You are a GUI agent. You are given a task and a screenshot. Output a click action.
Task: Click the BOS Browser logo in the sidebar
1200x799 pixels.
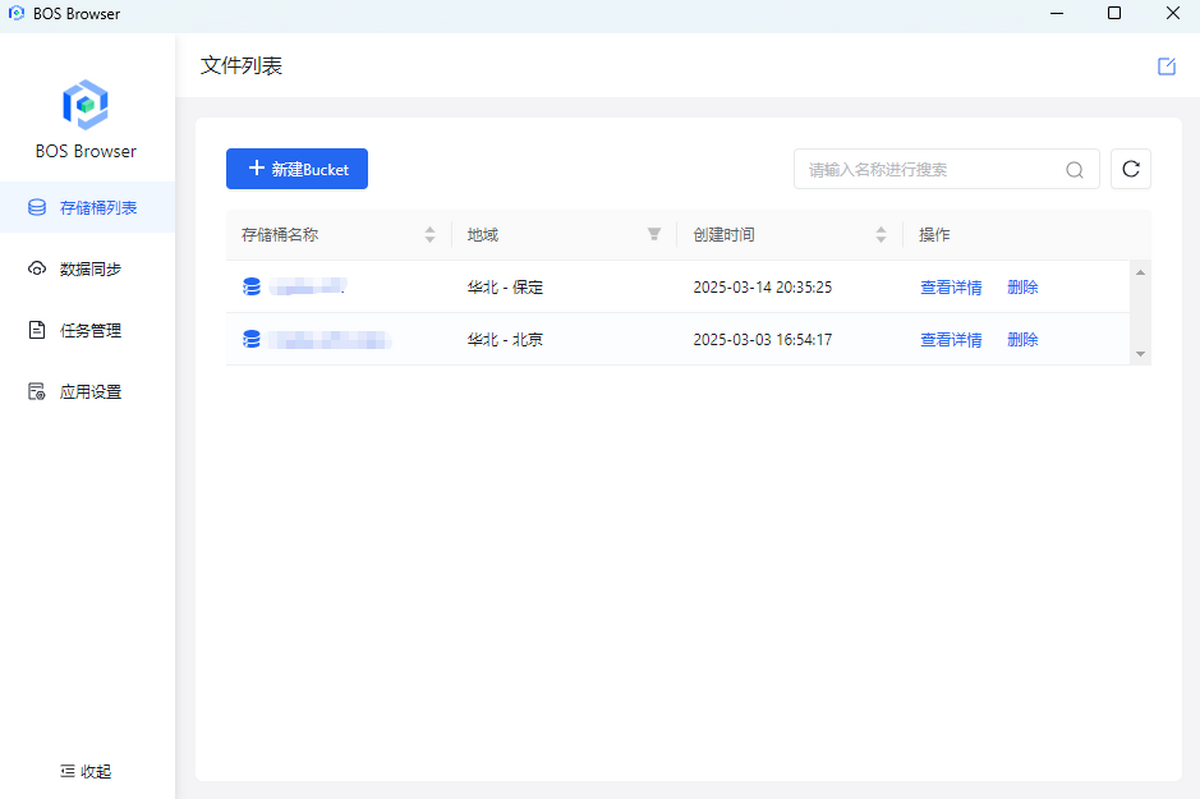(85, 104)
